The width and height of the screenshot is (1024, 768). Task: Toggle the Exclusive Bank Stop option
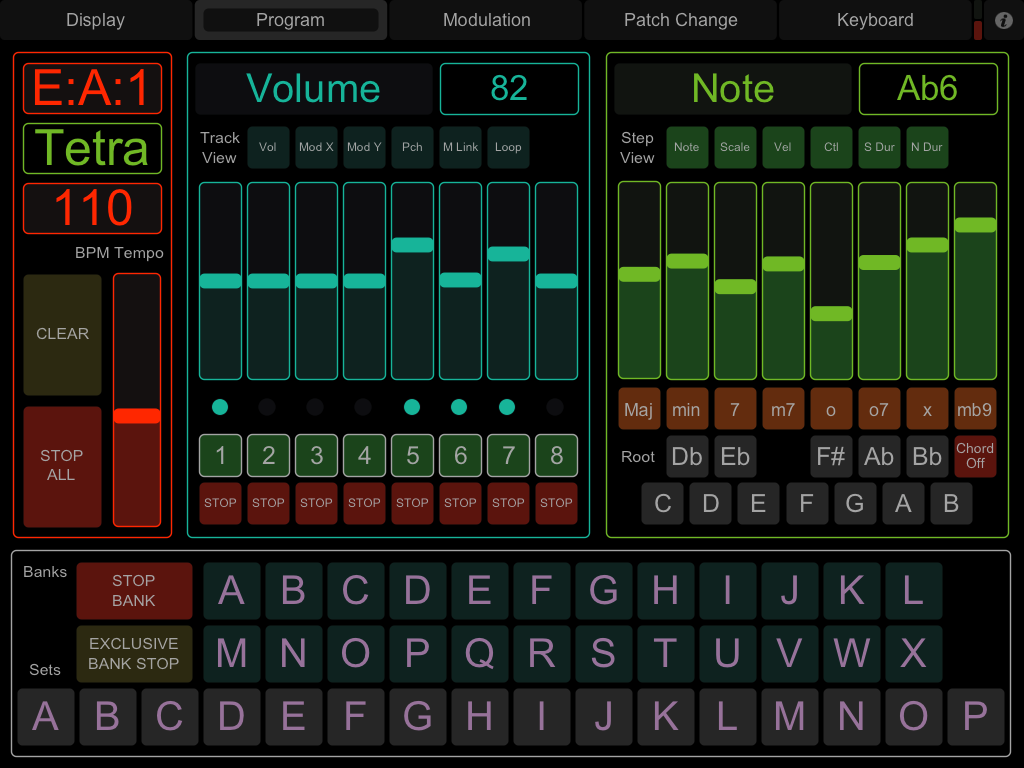134,654
